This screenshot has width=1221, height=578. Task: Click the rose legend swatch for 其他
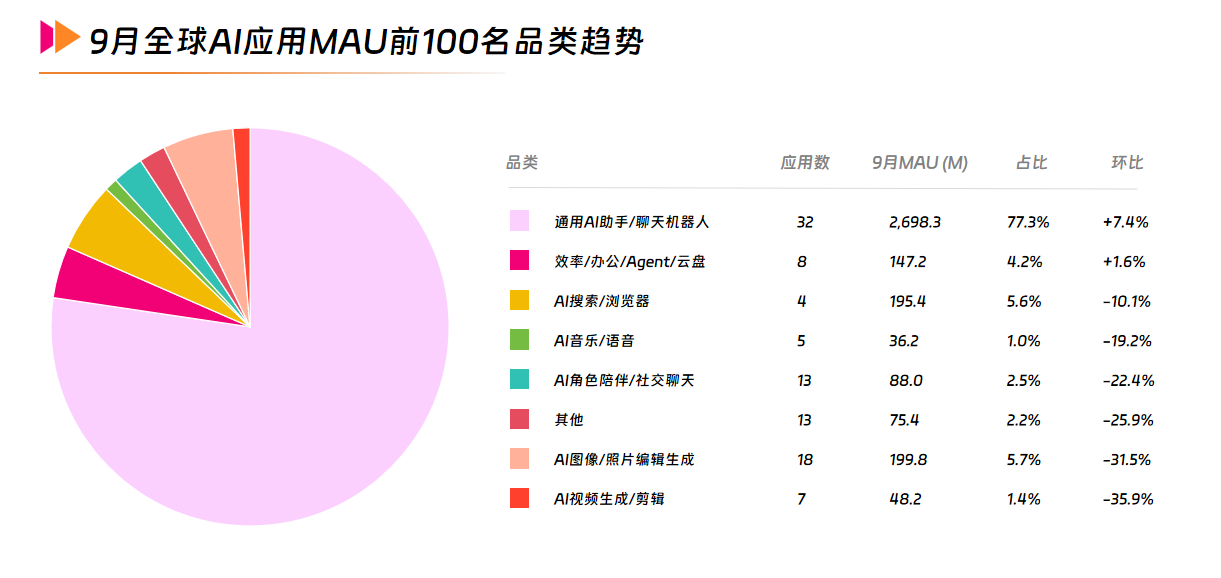tap(519, 419)
